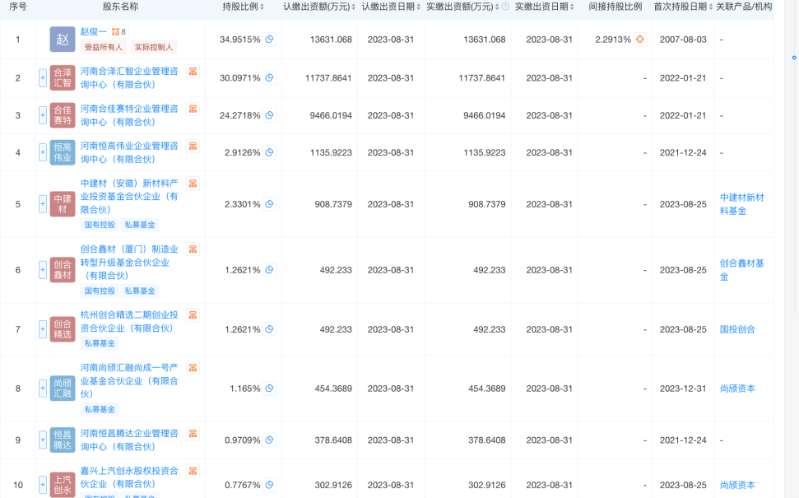This screenshot has width=799, height=498.
Task: Click the 实际控制人 tag under 赵俊一
Action: tap(152, 47)
